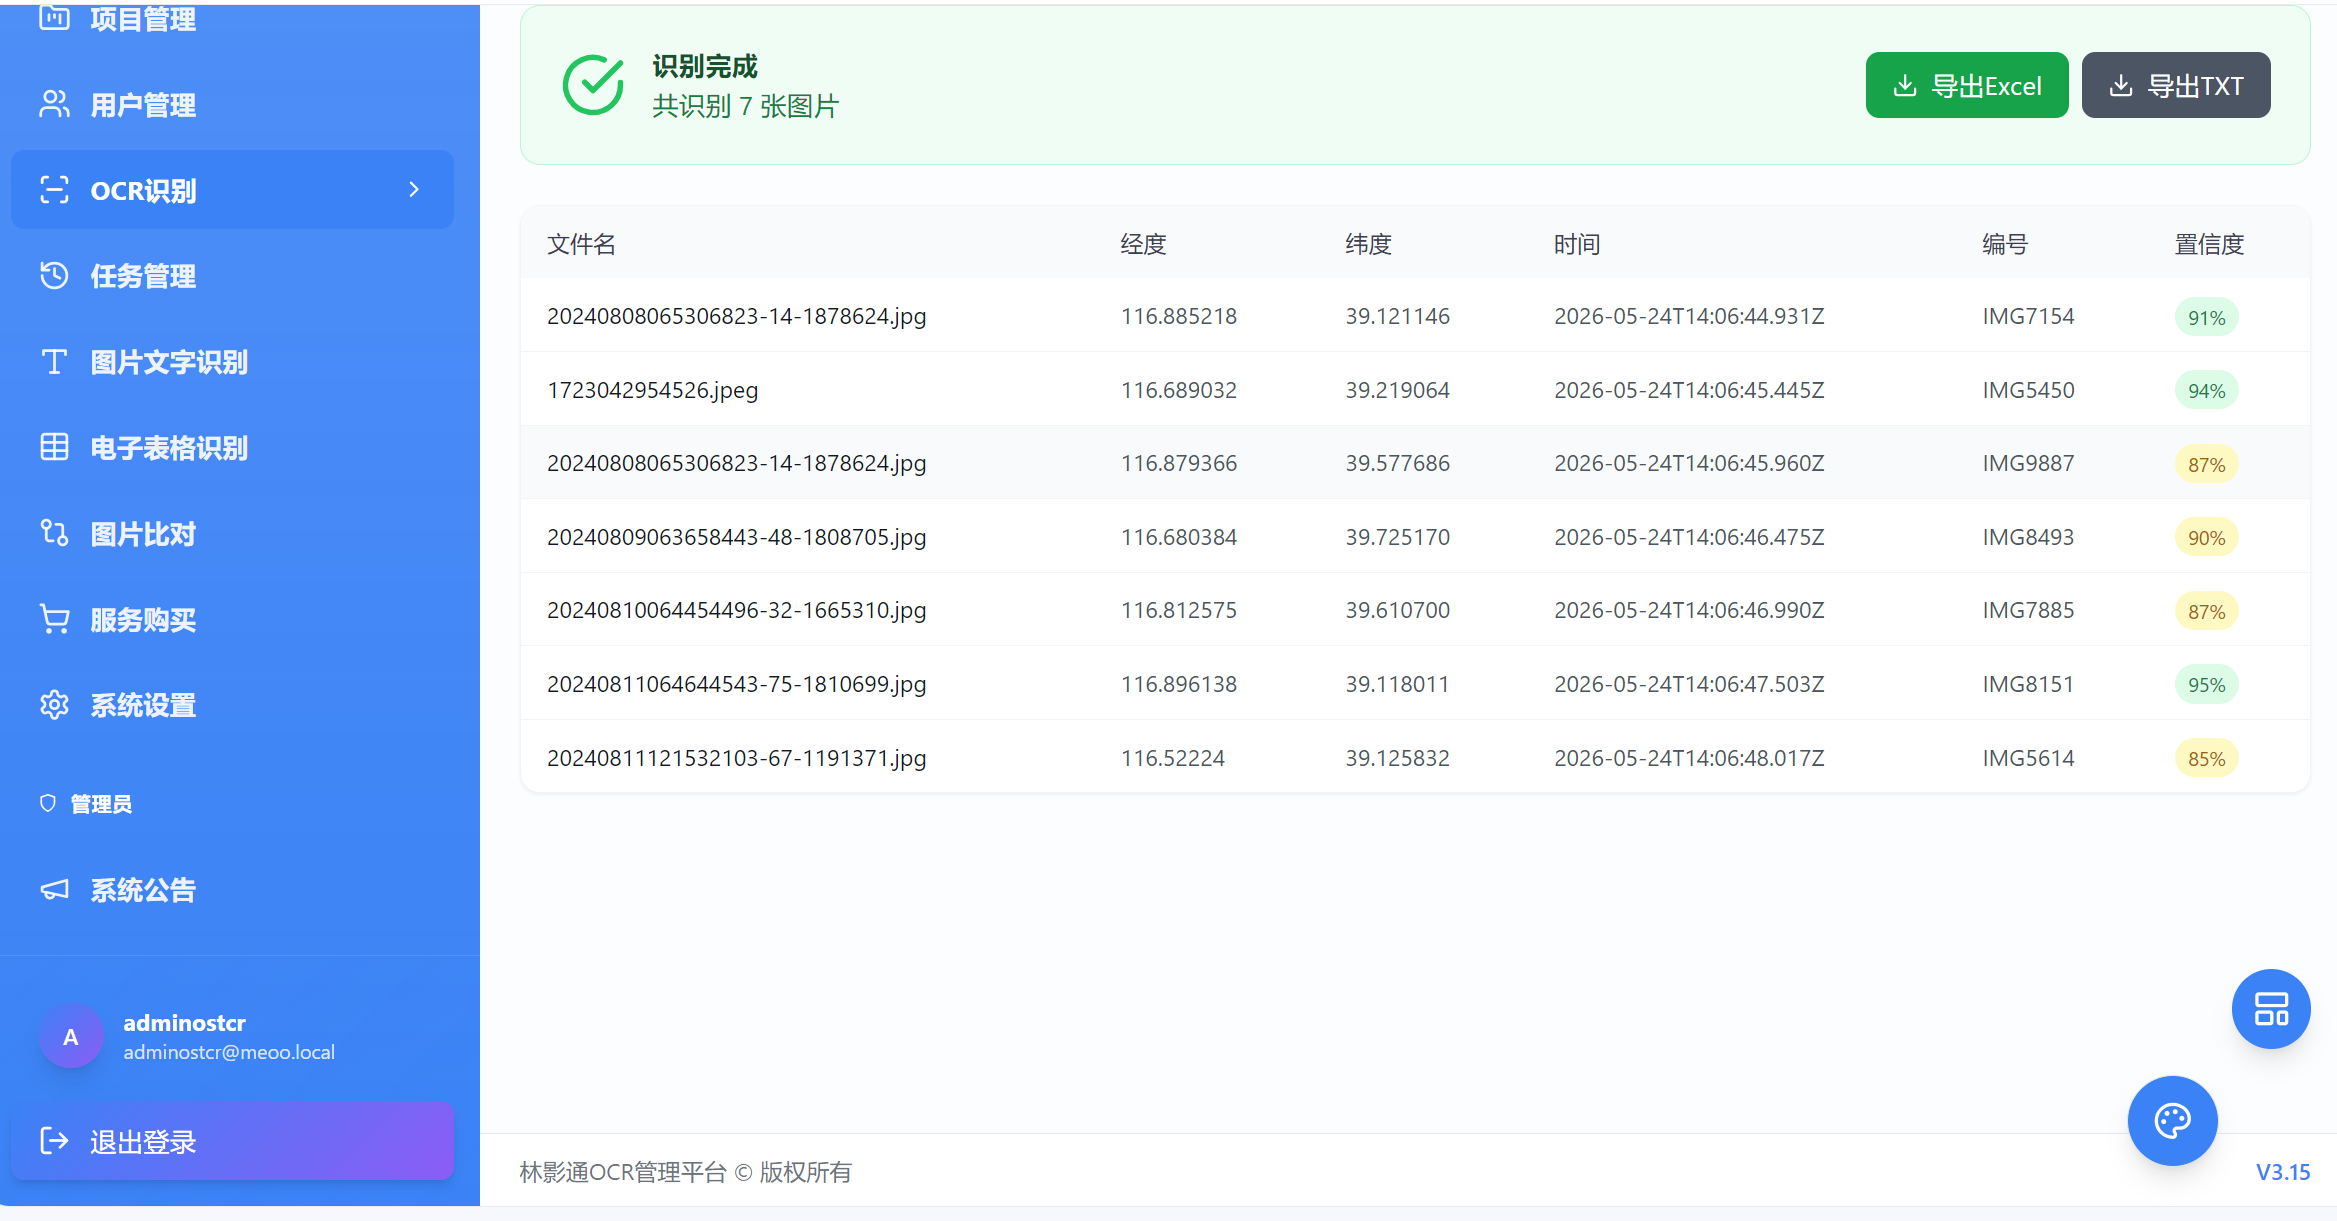Click the 共识别 7 张图片 summary text
Viewport: 2337px width, 1221px height.
(745, 106)
